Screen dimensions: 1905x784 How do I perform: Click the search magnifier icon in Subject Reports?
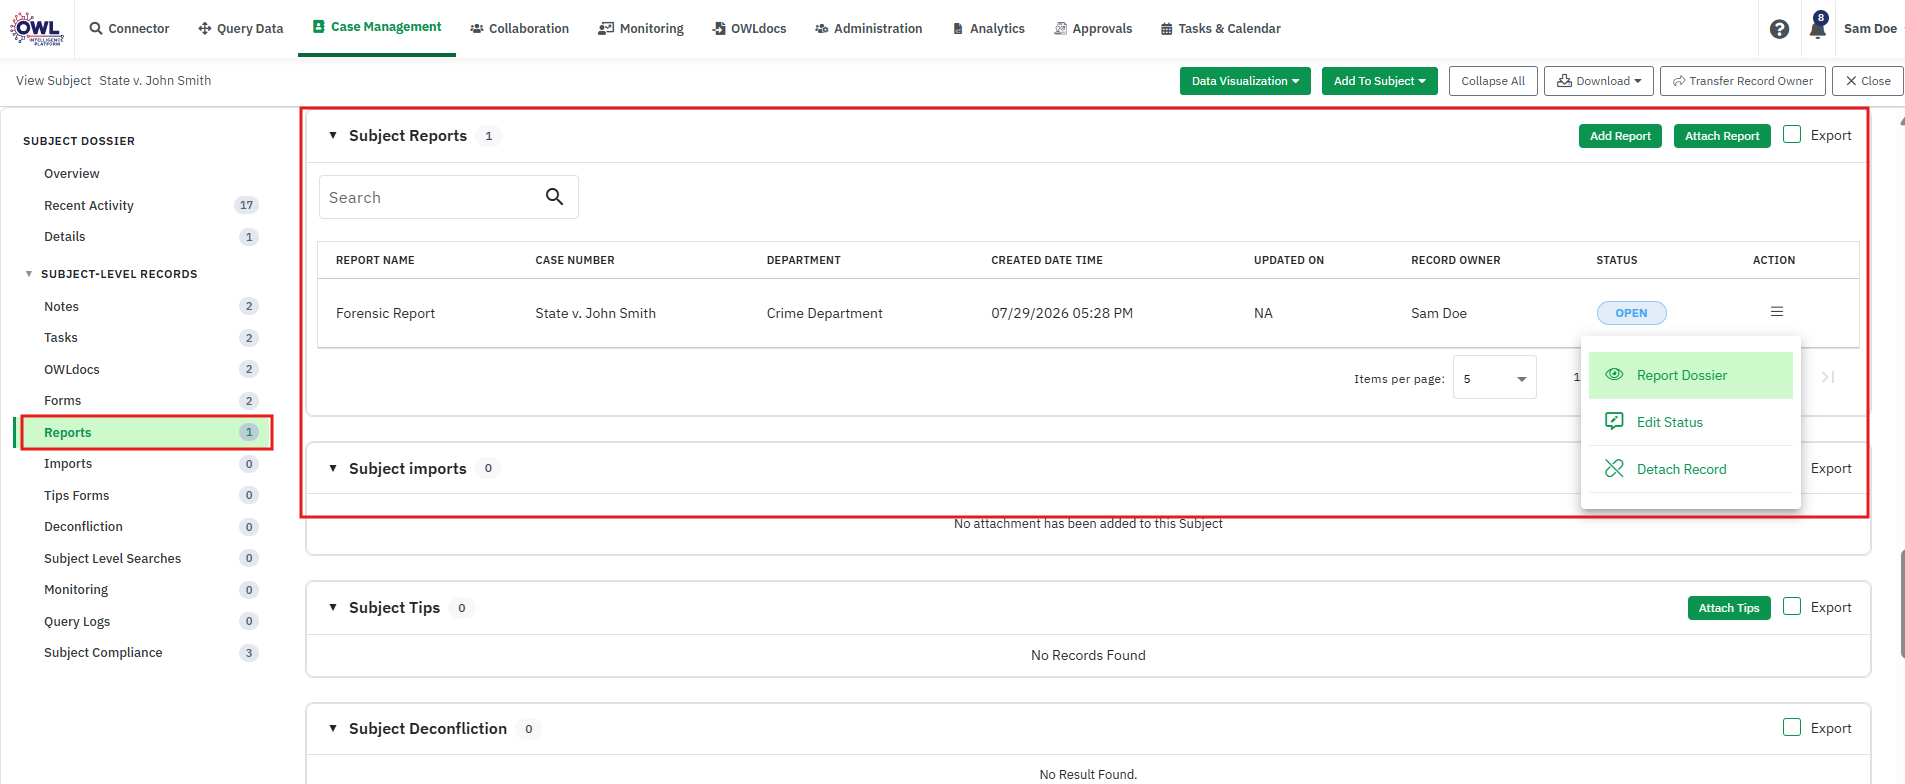point(555,197)
